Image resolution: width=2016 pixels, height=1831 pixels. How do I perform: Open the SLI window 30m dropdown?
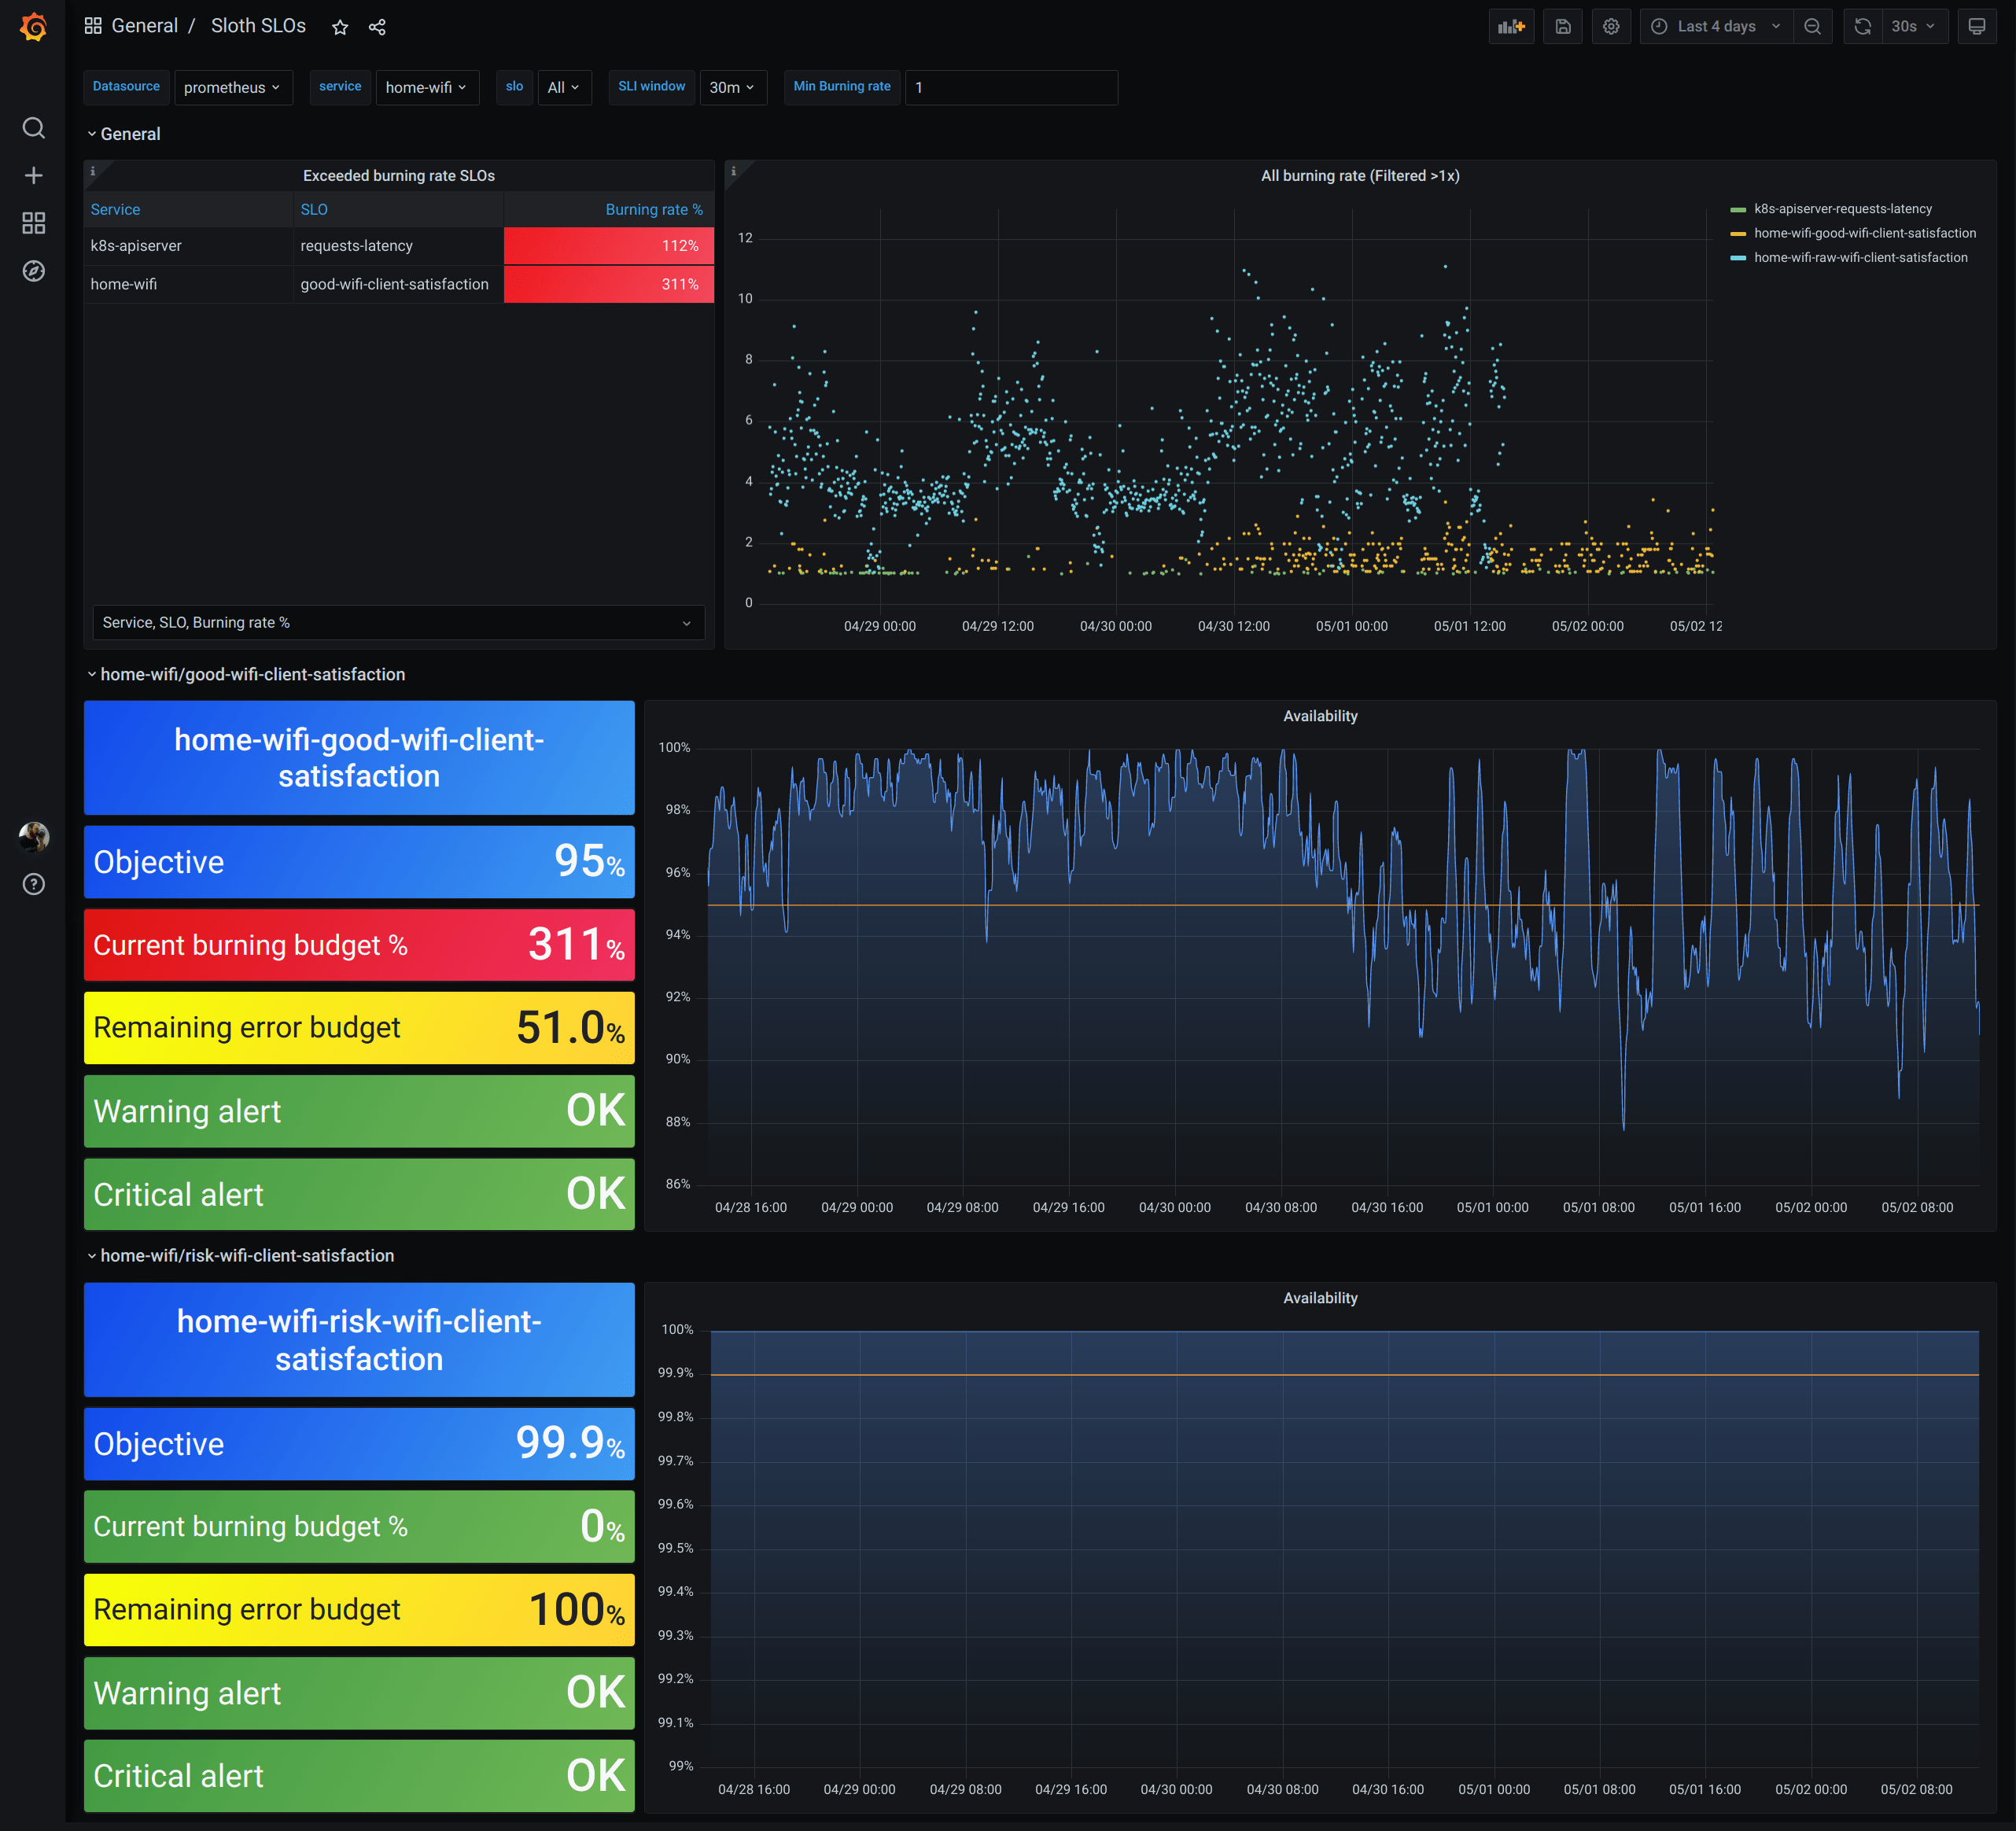[732, 87]
